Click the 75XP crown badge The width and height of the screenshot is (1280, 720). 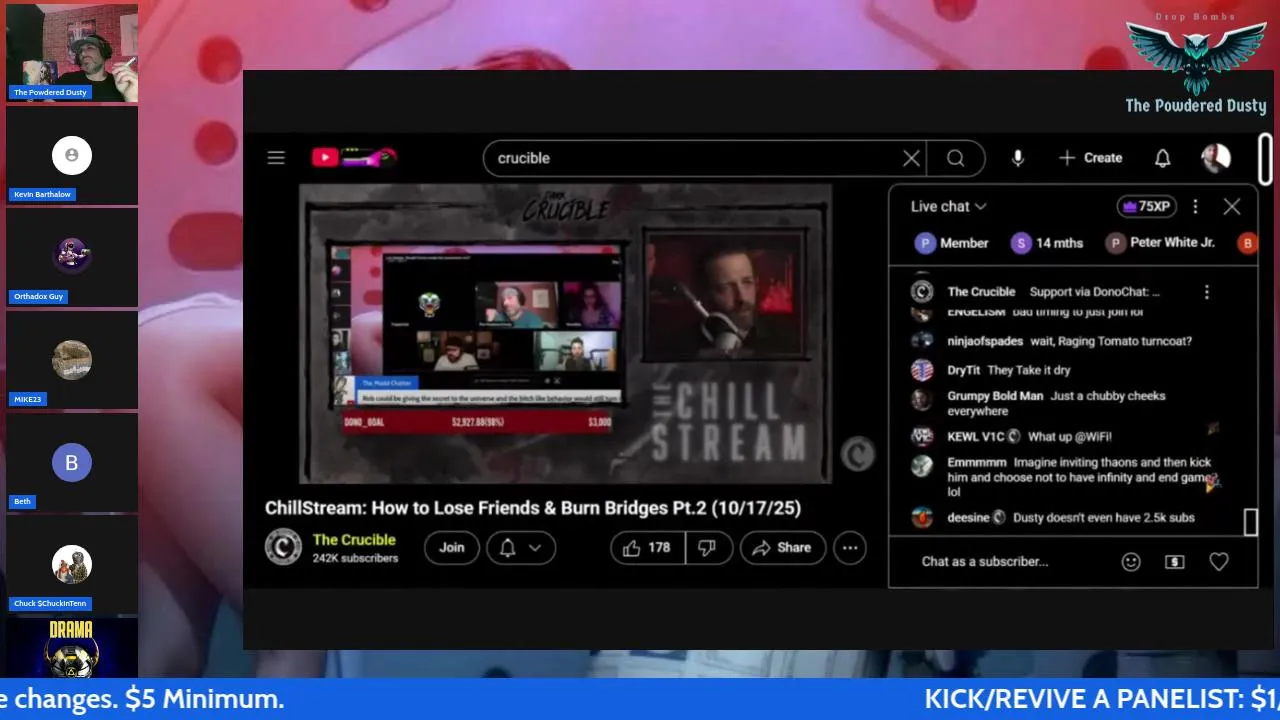[1147, 206]
